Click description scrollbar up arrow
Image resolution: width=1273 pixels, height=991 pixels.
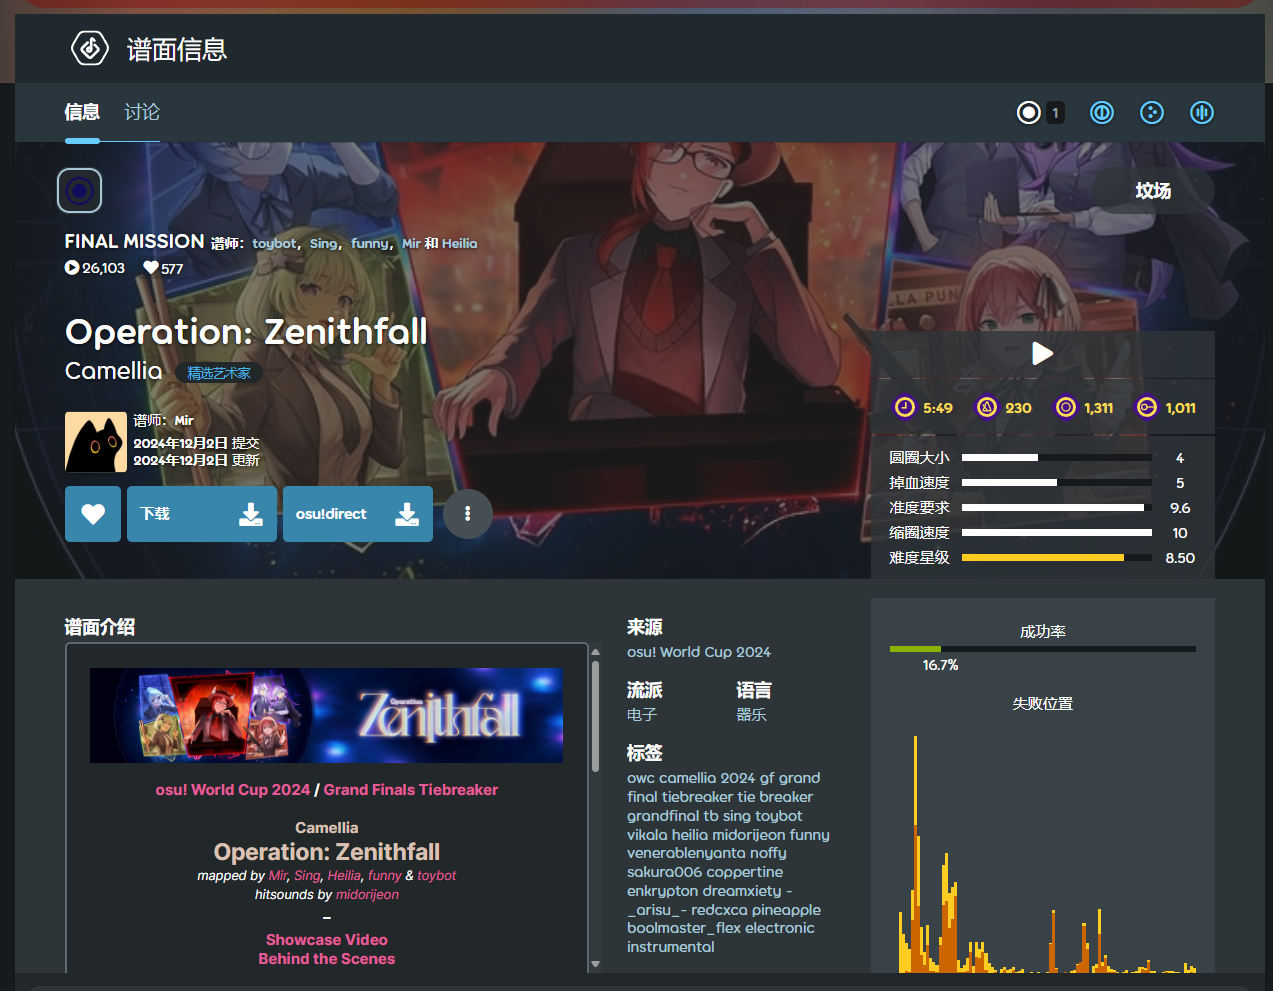tap(595, 652)
